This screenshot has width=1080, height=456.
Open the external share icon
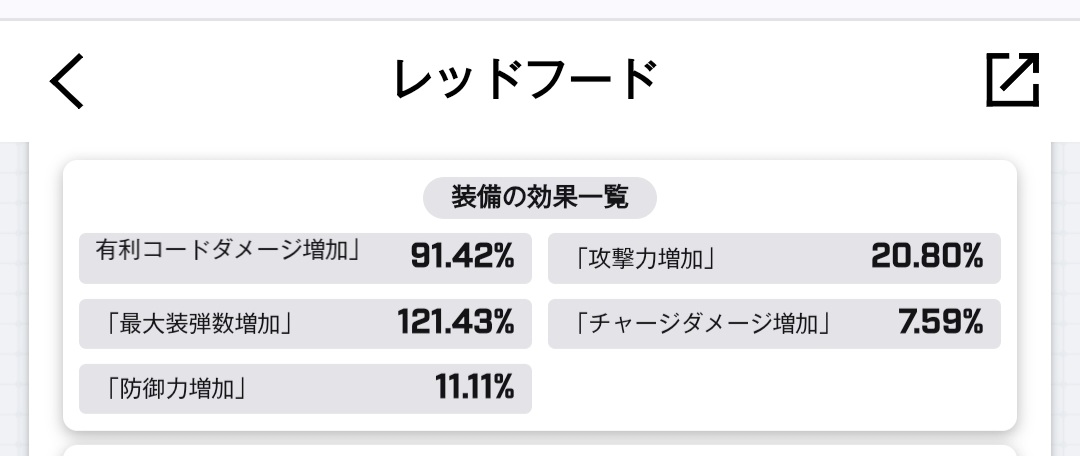1012,80
